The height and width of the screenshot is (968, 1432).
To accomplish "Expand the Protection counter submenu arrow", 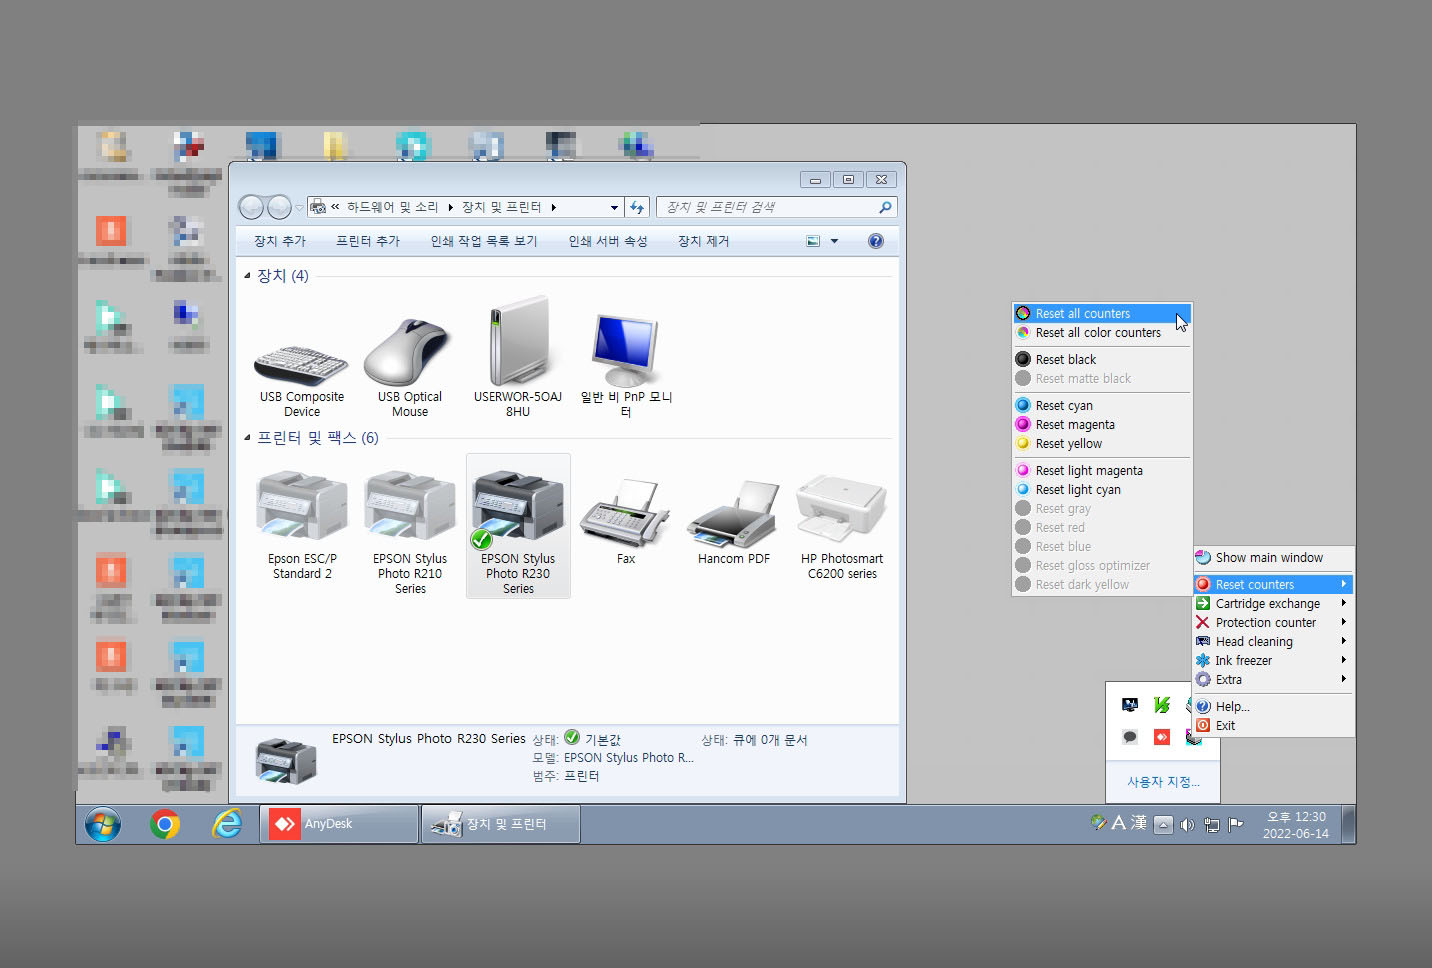I will [1344, 622].
